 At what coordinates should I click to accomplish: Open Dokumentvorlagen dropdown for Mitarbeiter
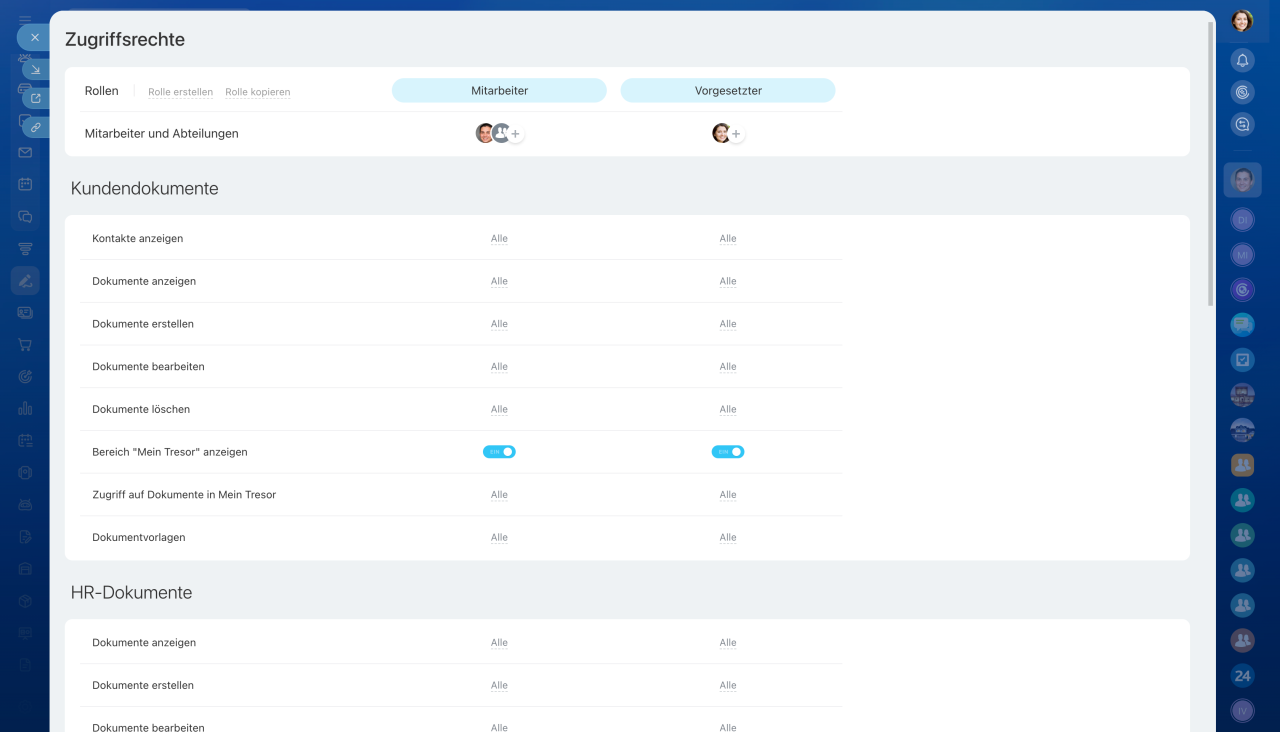point(499,537)
